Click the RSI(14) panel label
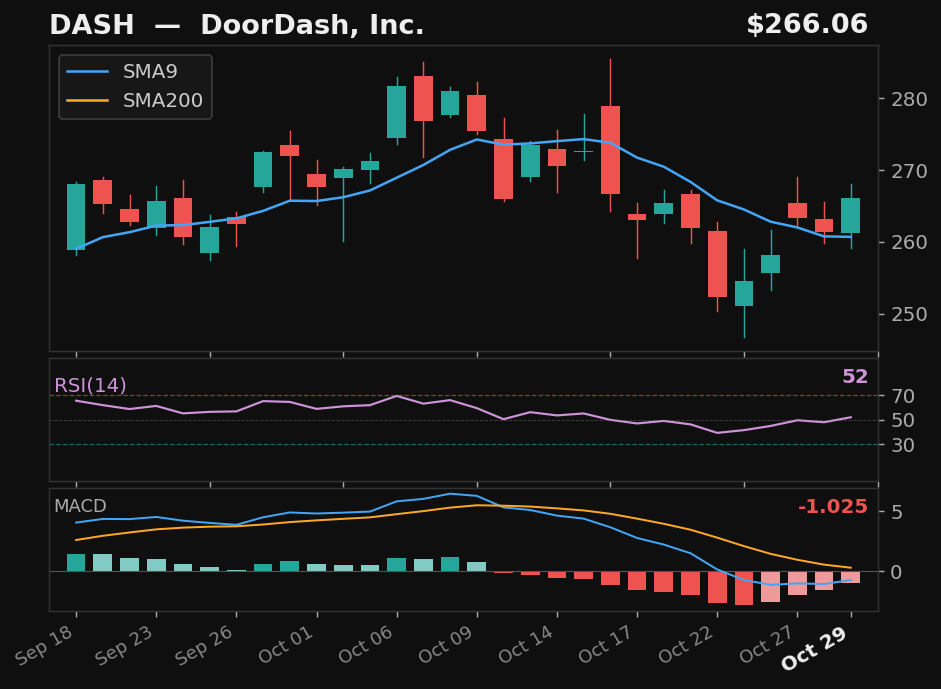Image resolution: width=941 pixels, height=689 pixels. coord(90,385)
